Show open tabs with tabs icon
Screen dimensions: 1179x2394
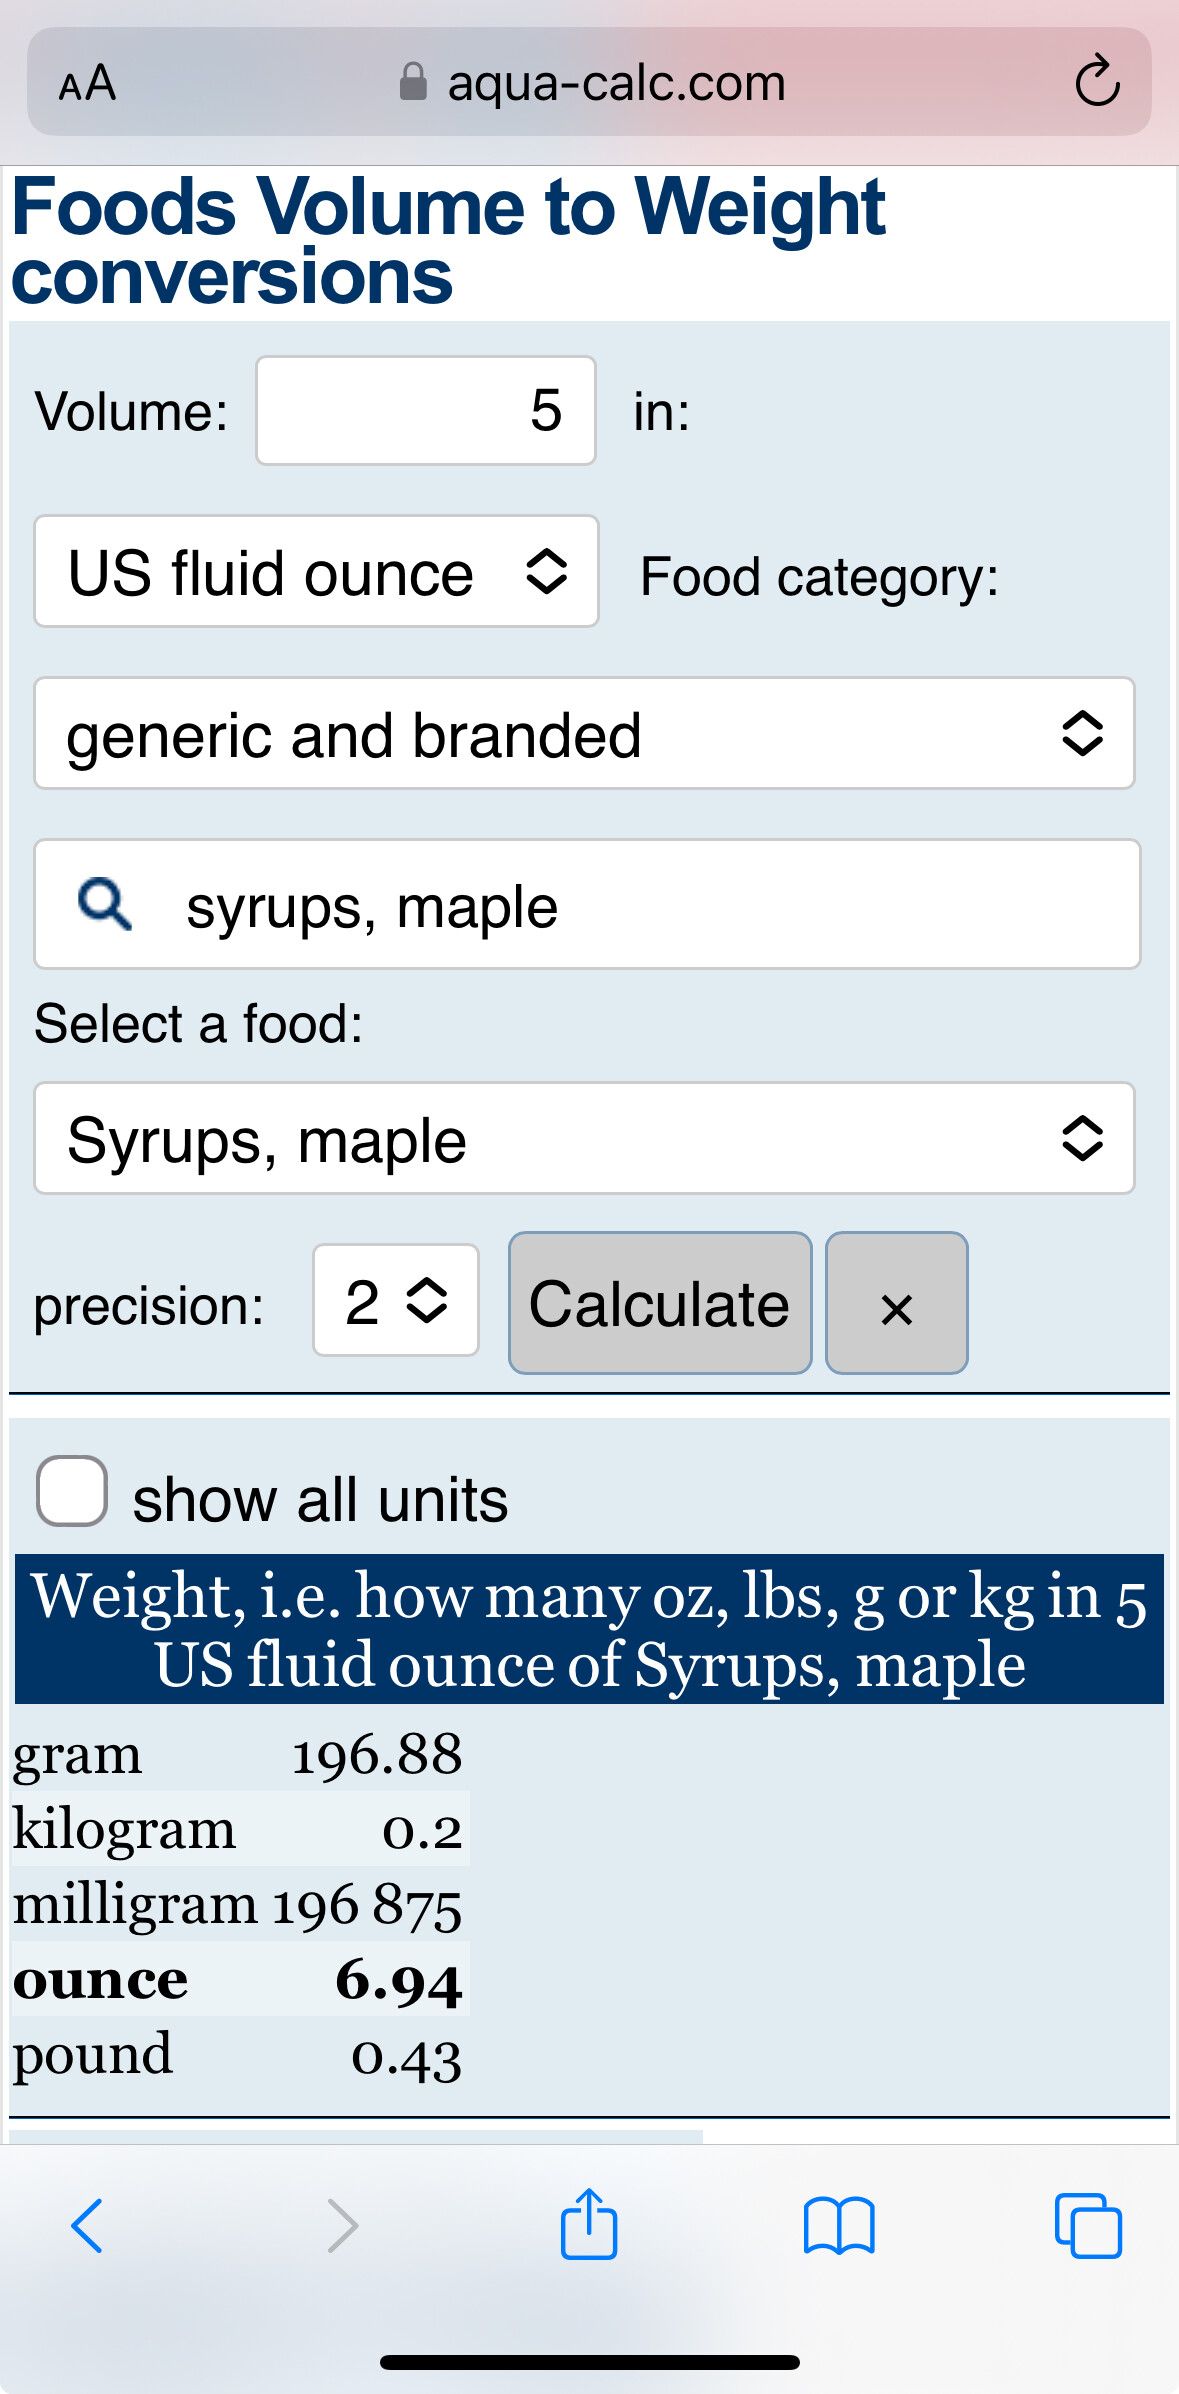1088,2226
